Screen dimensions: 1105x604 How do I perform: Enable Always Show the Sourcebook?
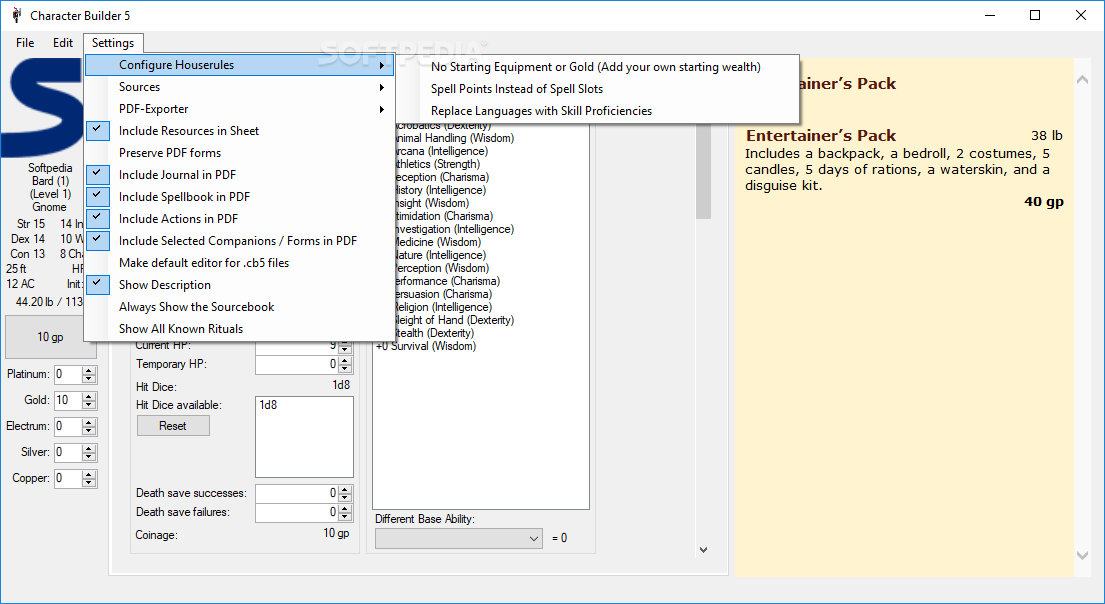pyautogui.click(x=239, y=307)
